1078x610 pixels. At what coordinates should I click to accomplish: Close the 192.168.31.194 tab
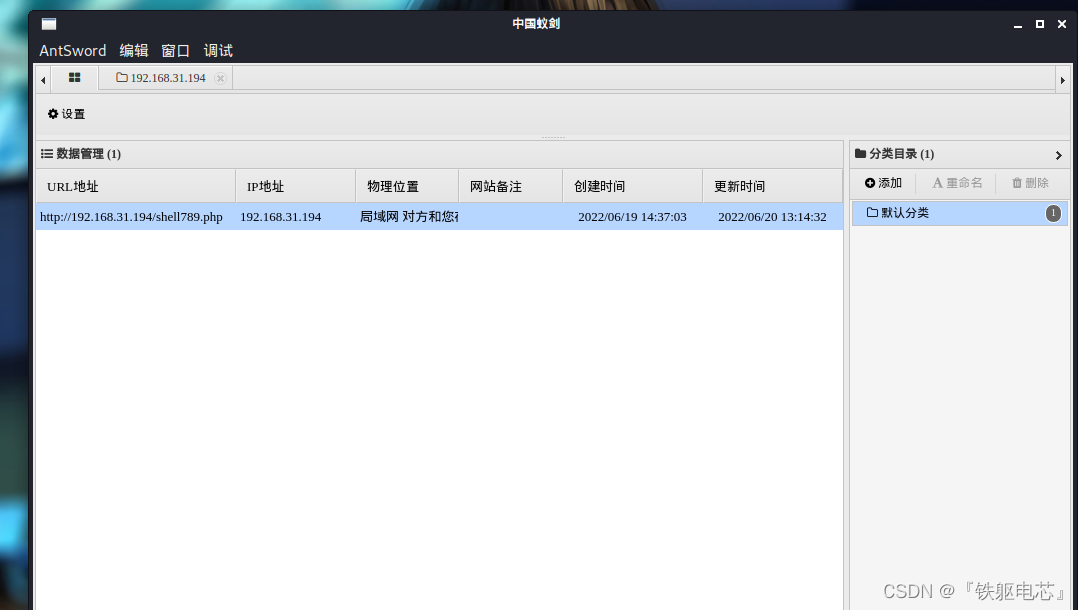(219, 77)
